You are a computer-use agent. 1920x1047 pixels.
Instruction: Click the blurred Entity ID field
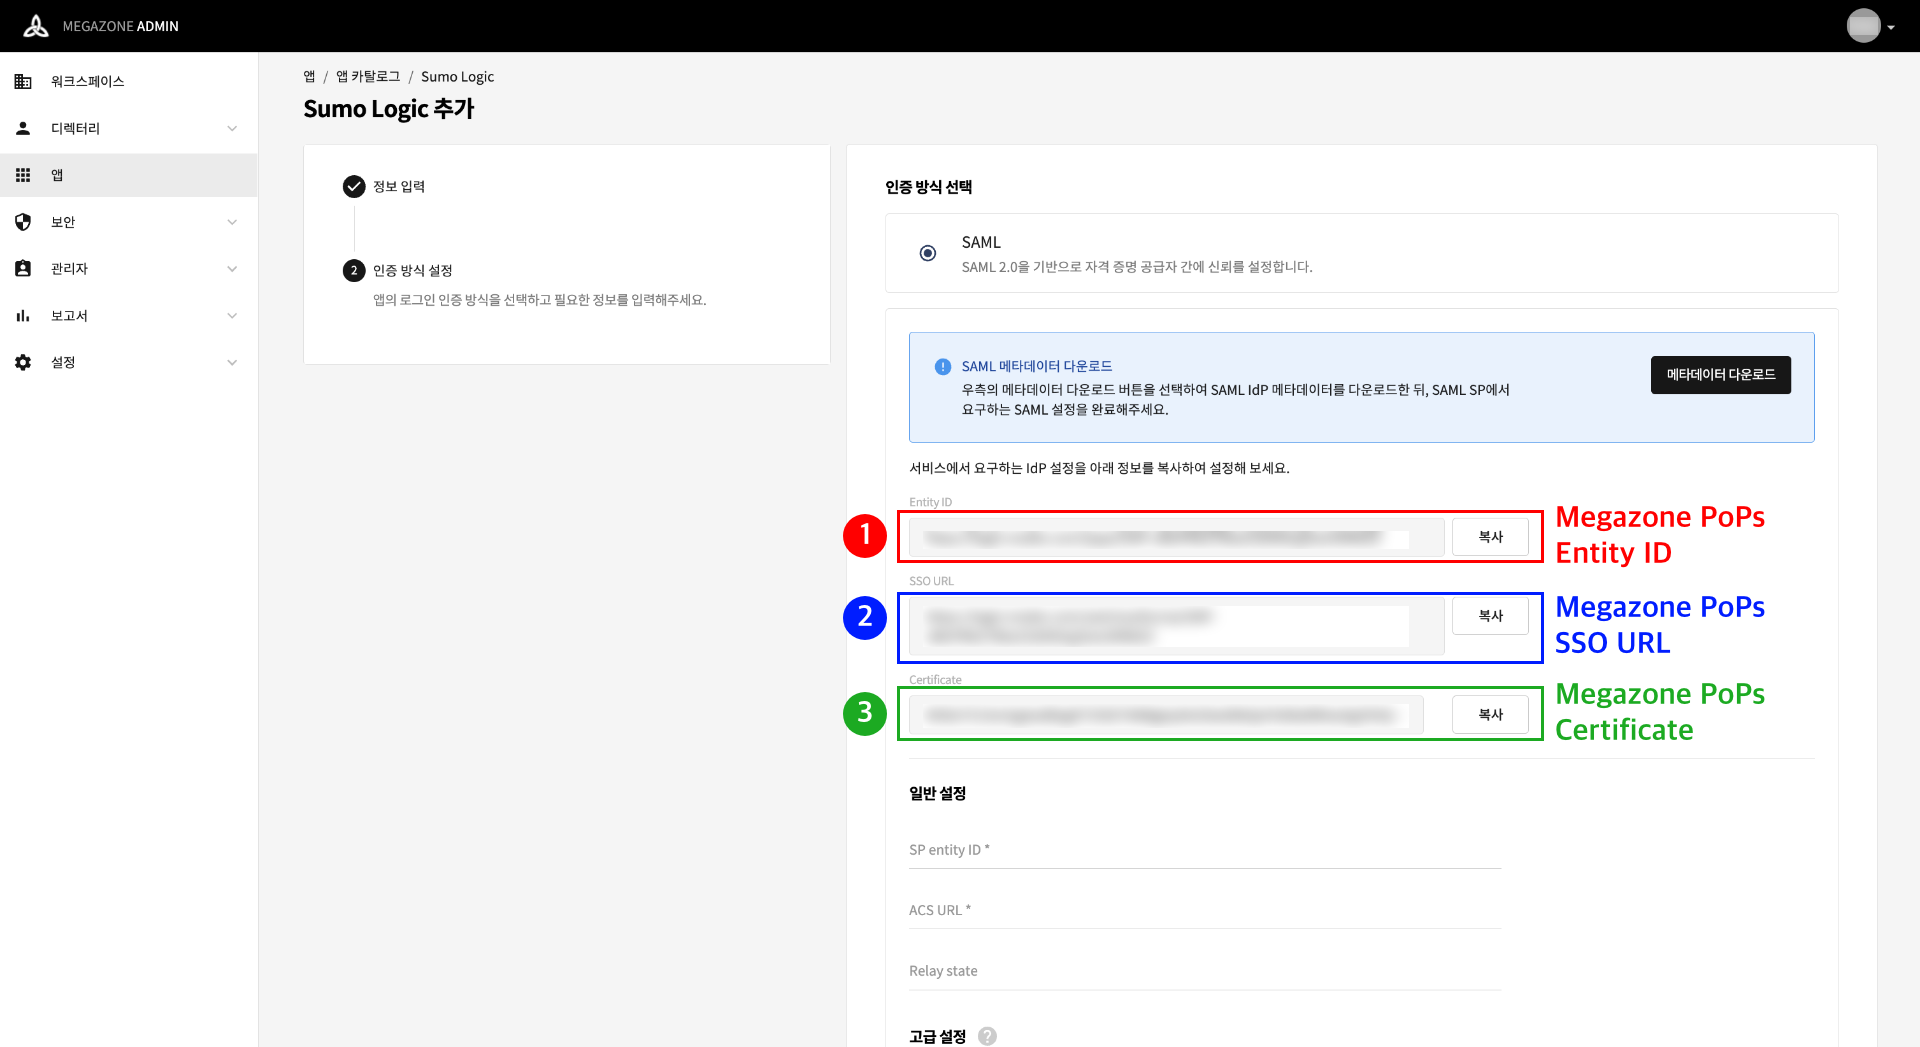click(1176, 537)
